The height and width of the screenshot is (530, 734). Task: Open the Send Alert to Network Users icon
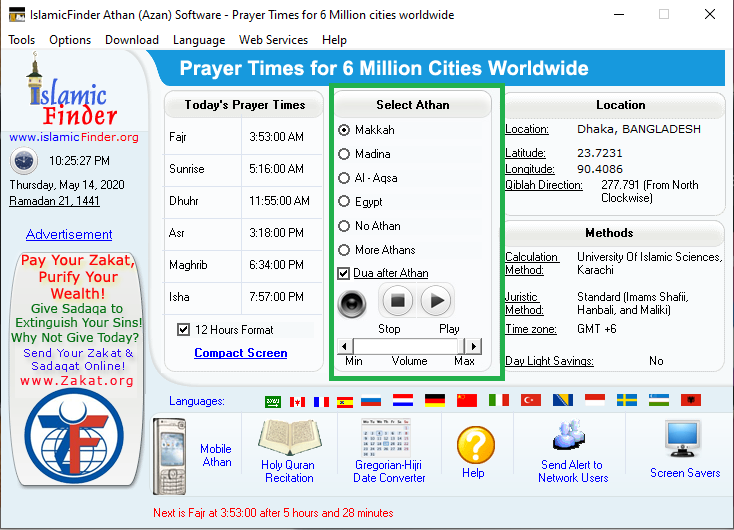click(x=569, y=435)
